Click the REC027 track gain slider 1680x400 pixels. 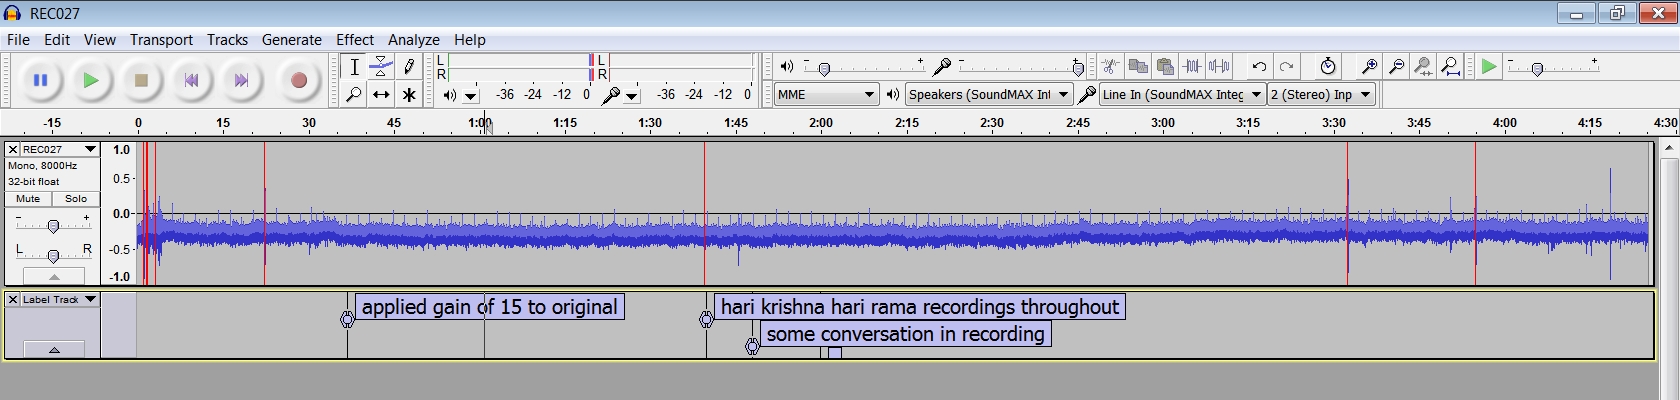tap(53, 226)
